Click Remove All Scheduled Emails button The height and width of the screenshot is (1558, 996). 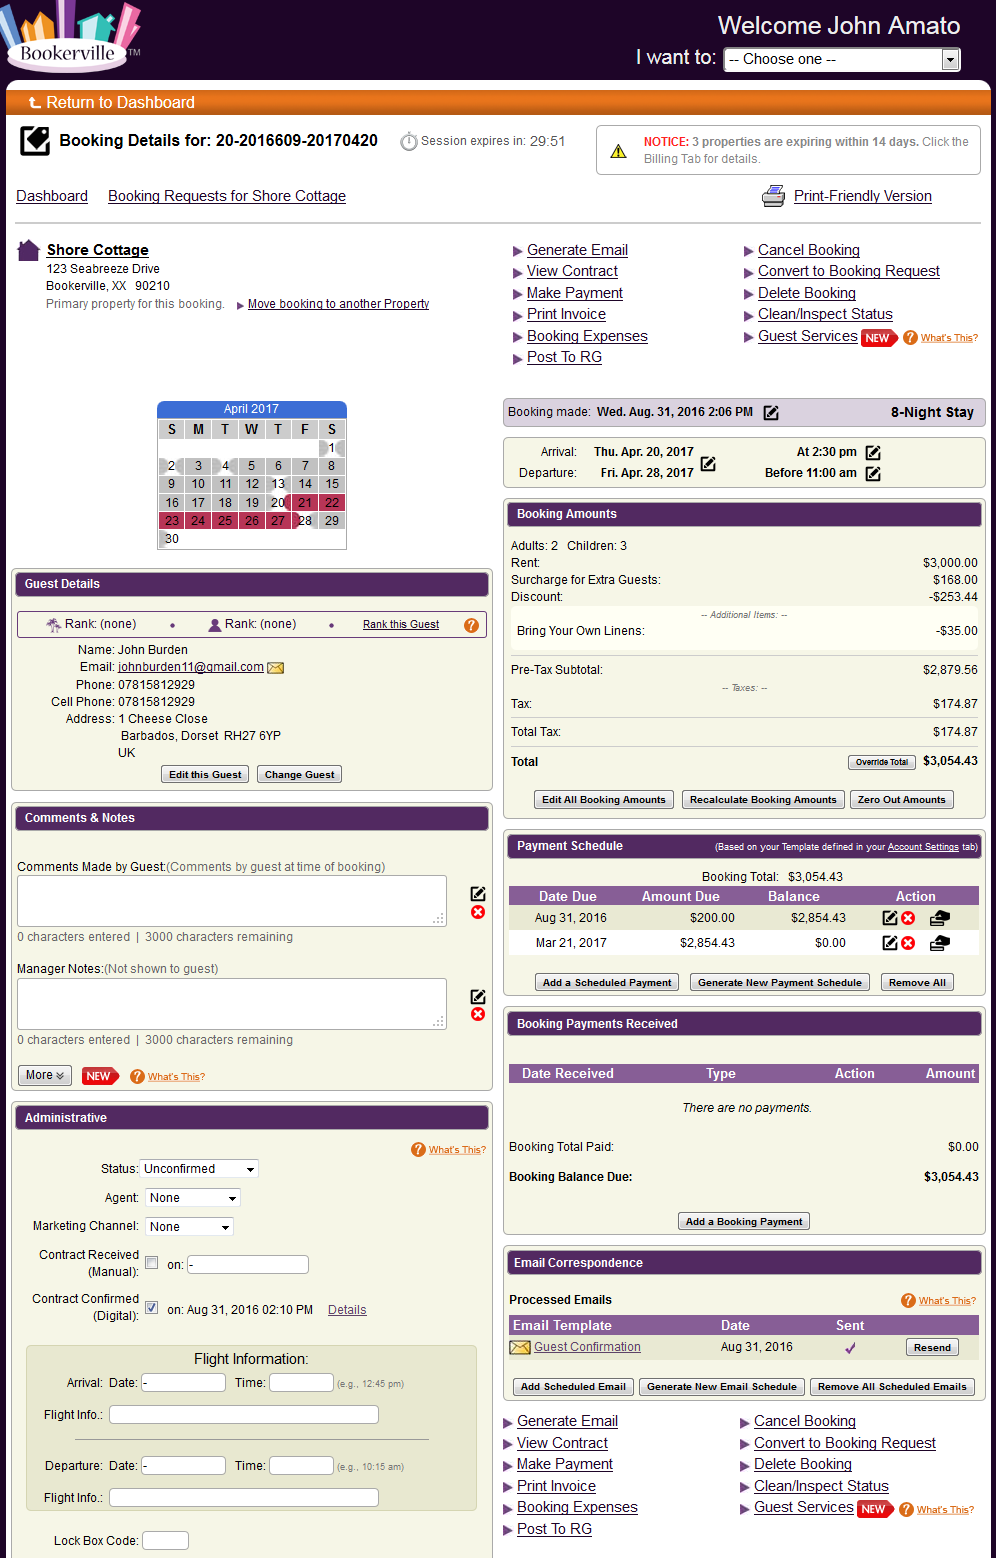892,1387
